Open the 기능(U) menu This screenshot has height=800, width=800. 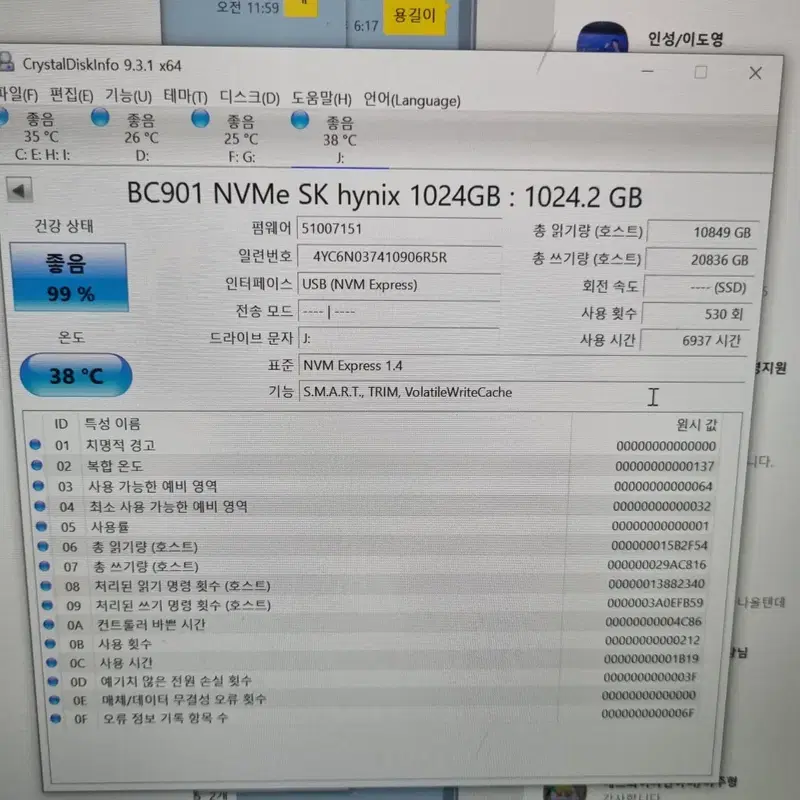click(128, 96)
